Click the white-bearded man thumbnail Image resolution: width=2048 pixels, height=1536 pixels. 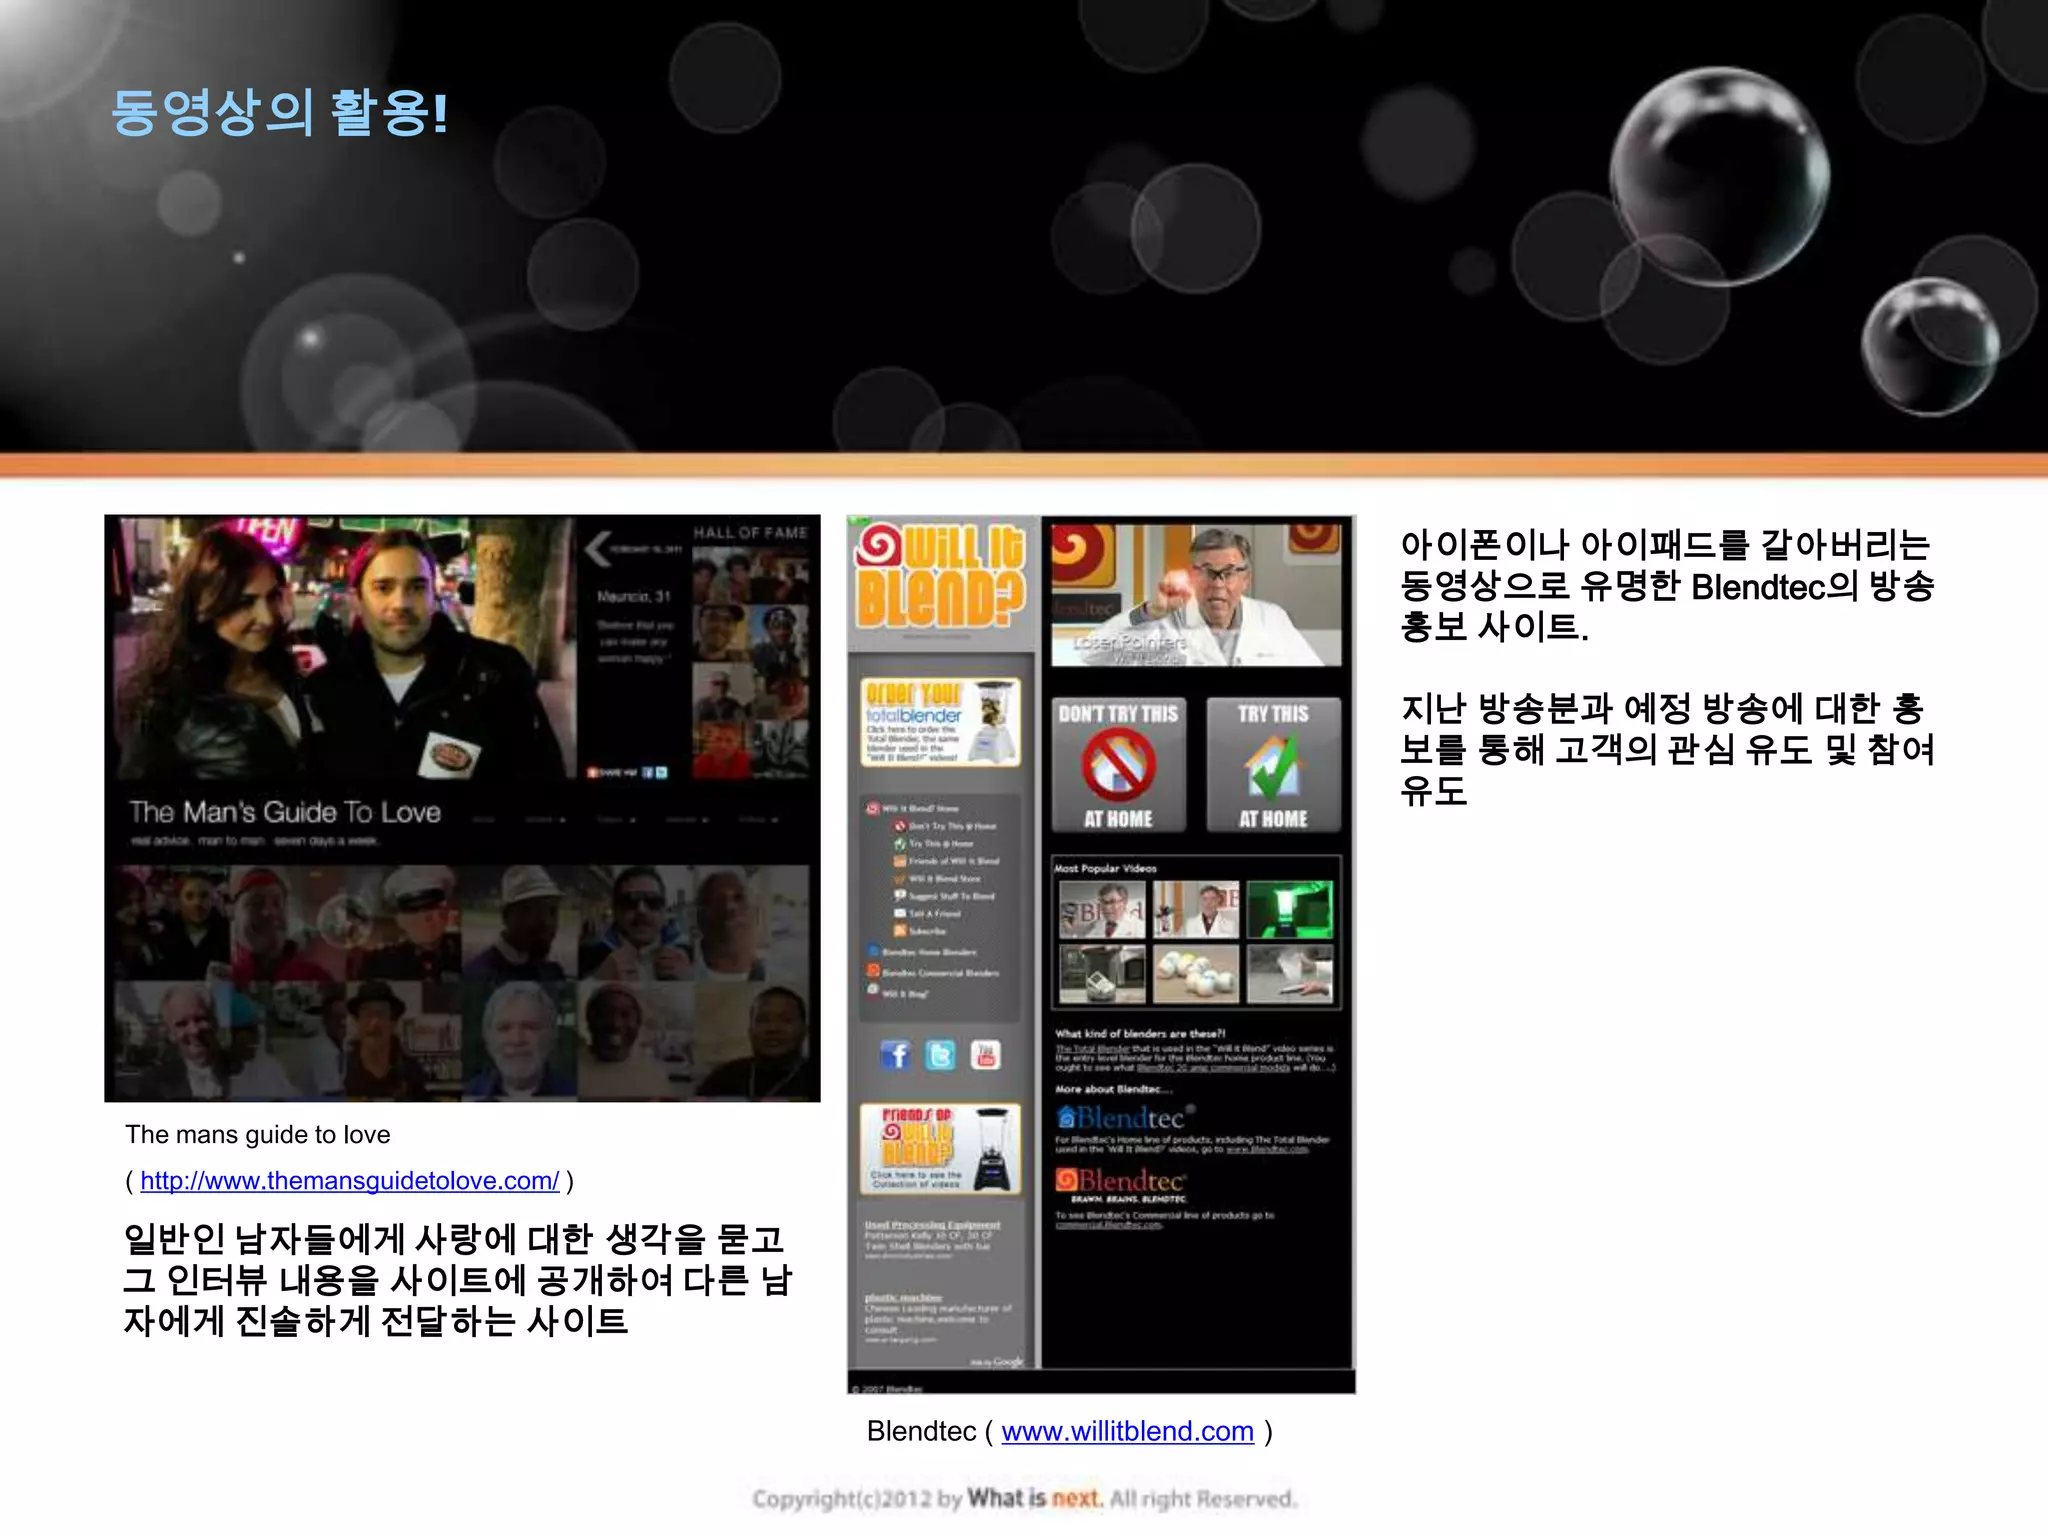click(x=518, y=1037)
